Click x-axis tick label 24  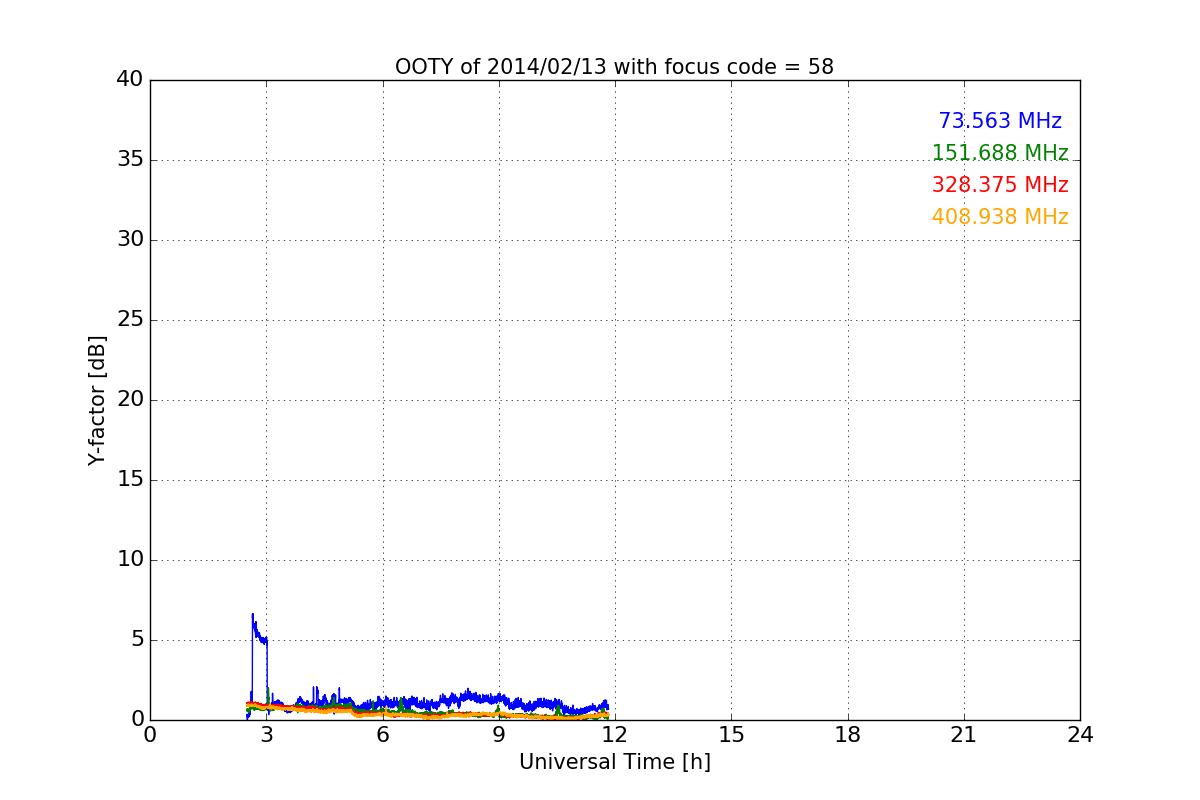point(1080,735)
